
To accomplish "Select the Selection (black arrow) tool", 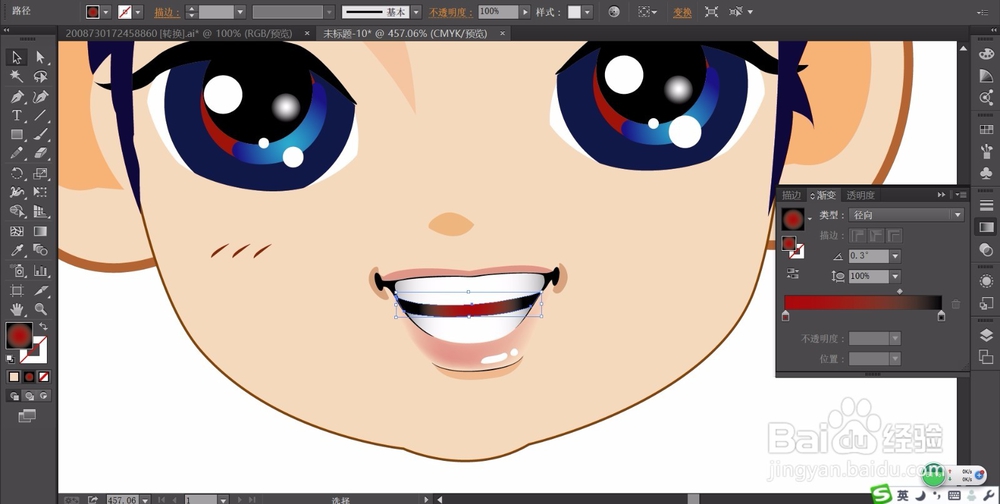I will point(17,57).
